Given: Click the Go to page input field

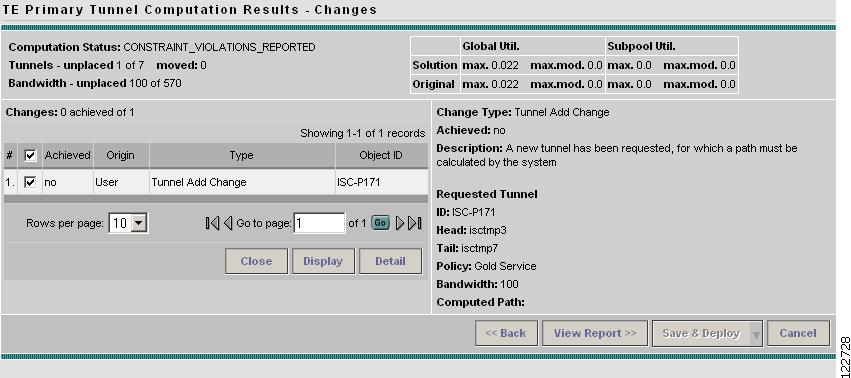Looking at the screenshot, I should point(319,223).
